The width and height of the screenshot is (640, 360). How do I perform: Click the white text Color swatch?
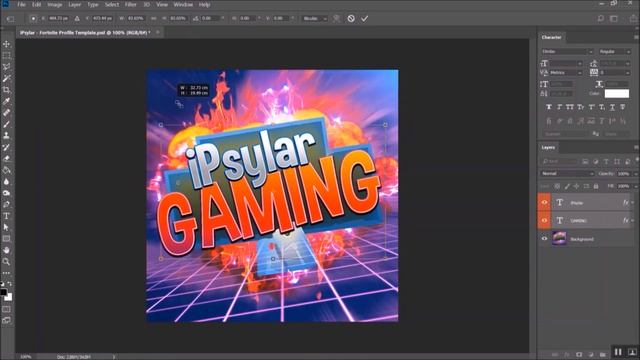(617, 93)
